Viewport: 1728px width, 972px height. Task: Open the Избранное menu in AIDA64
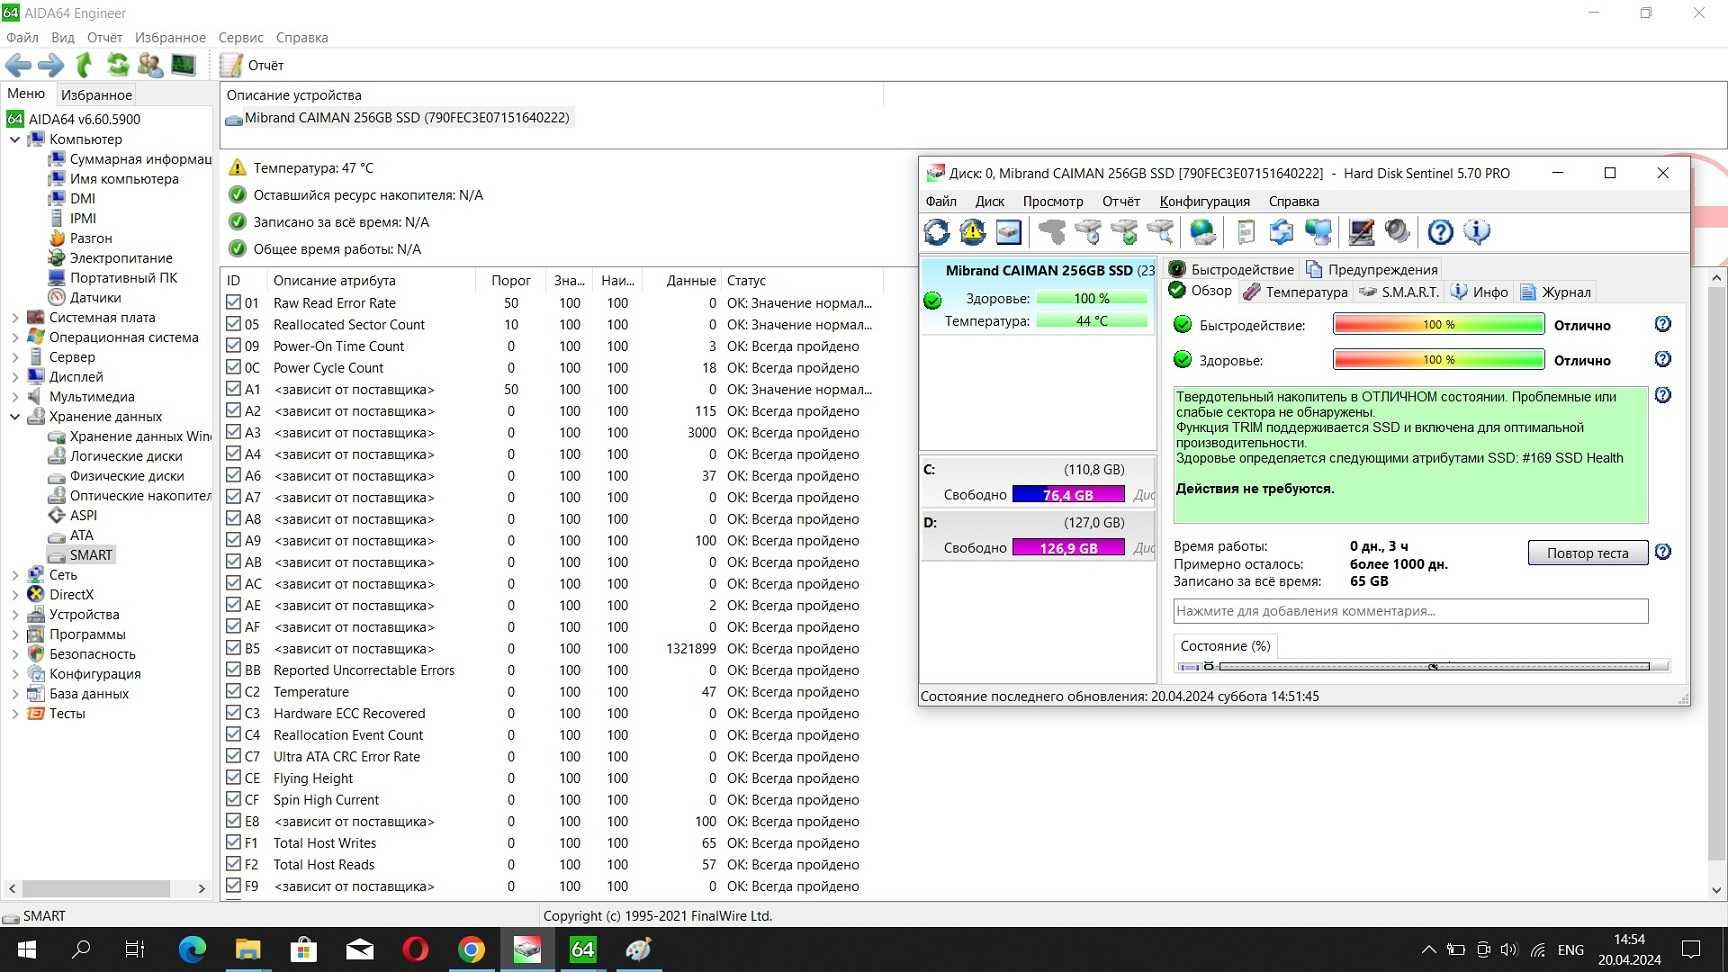coord(170,37)
